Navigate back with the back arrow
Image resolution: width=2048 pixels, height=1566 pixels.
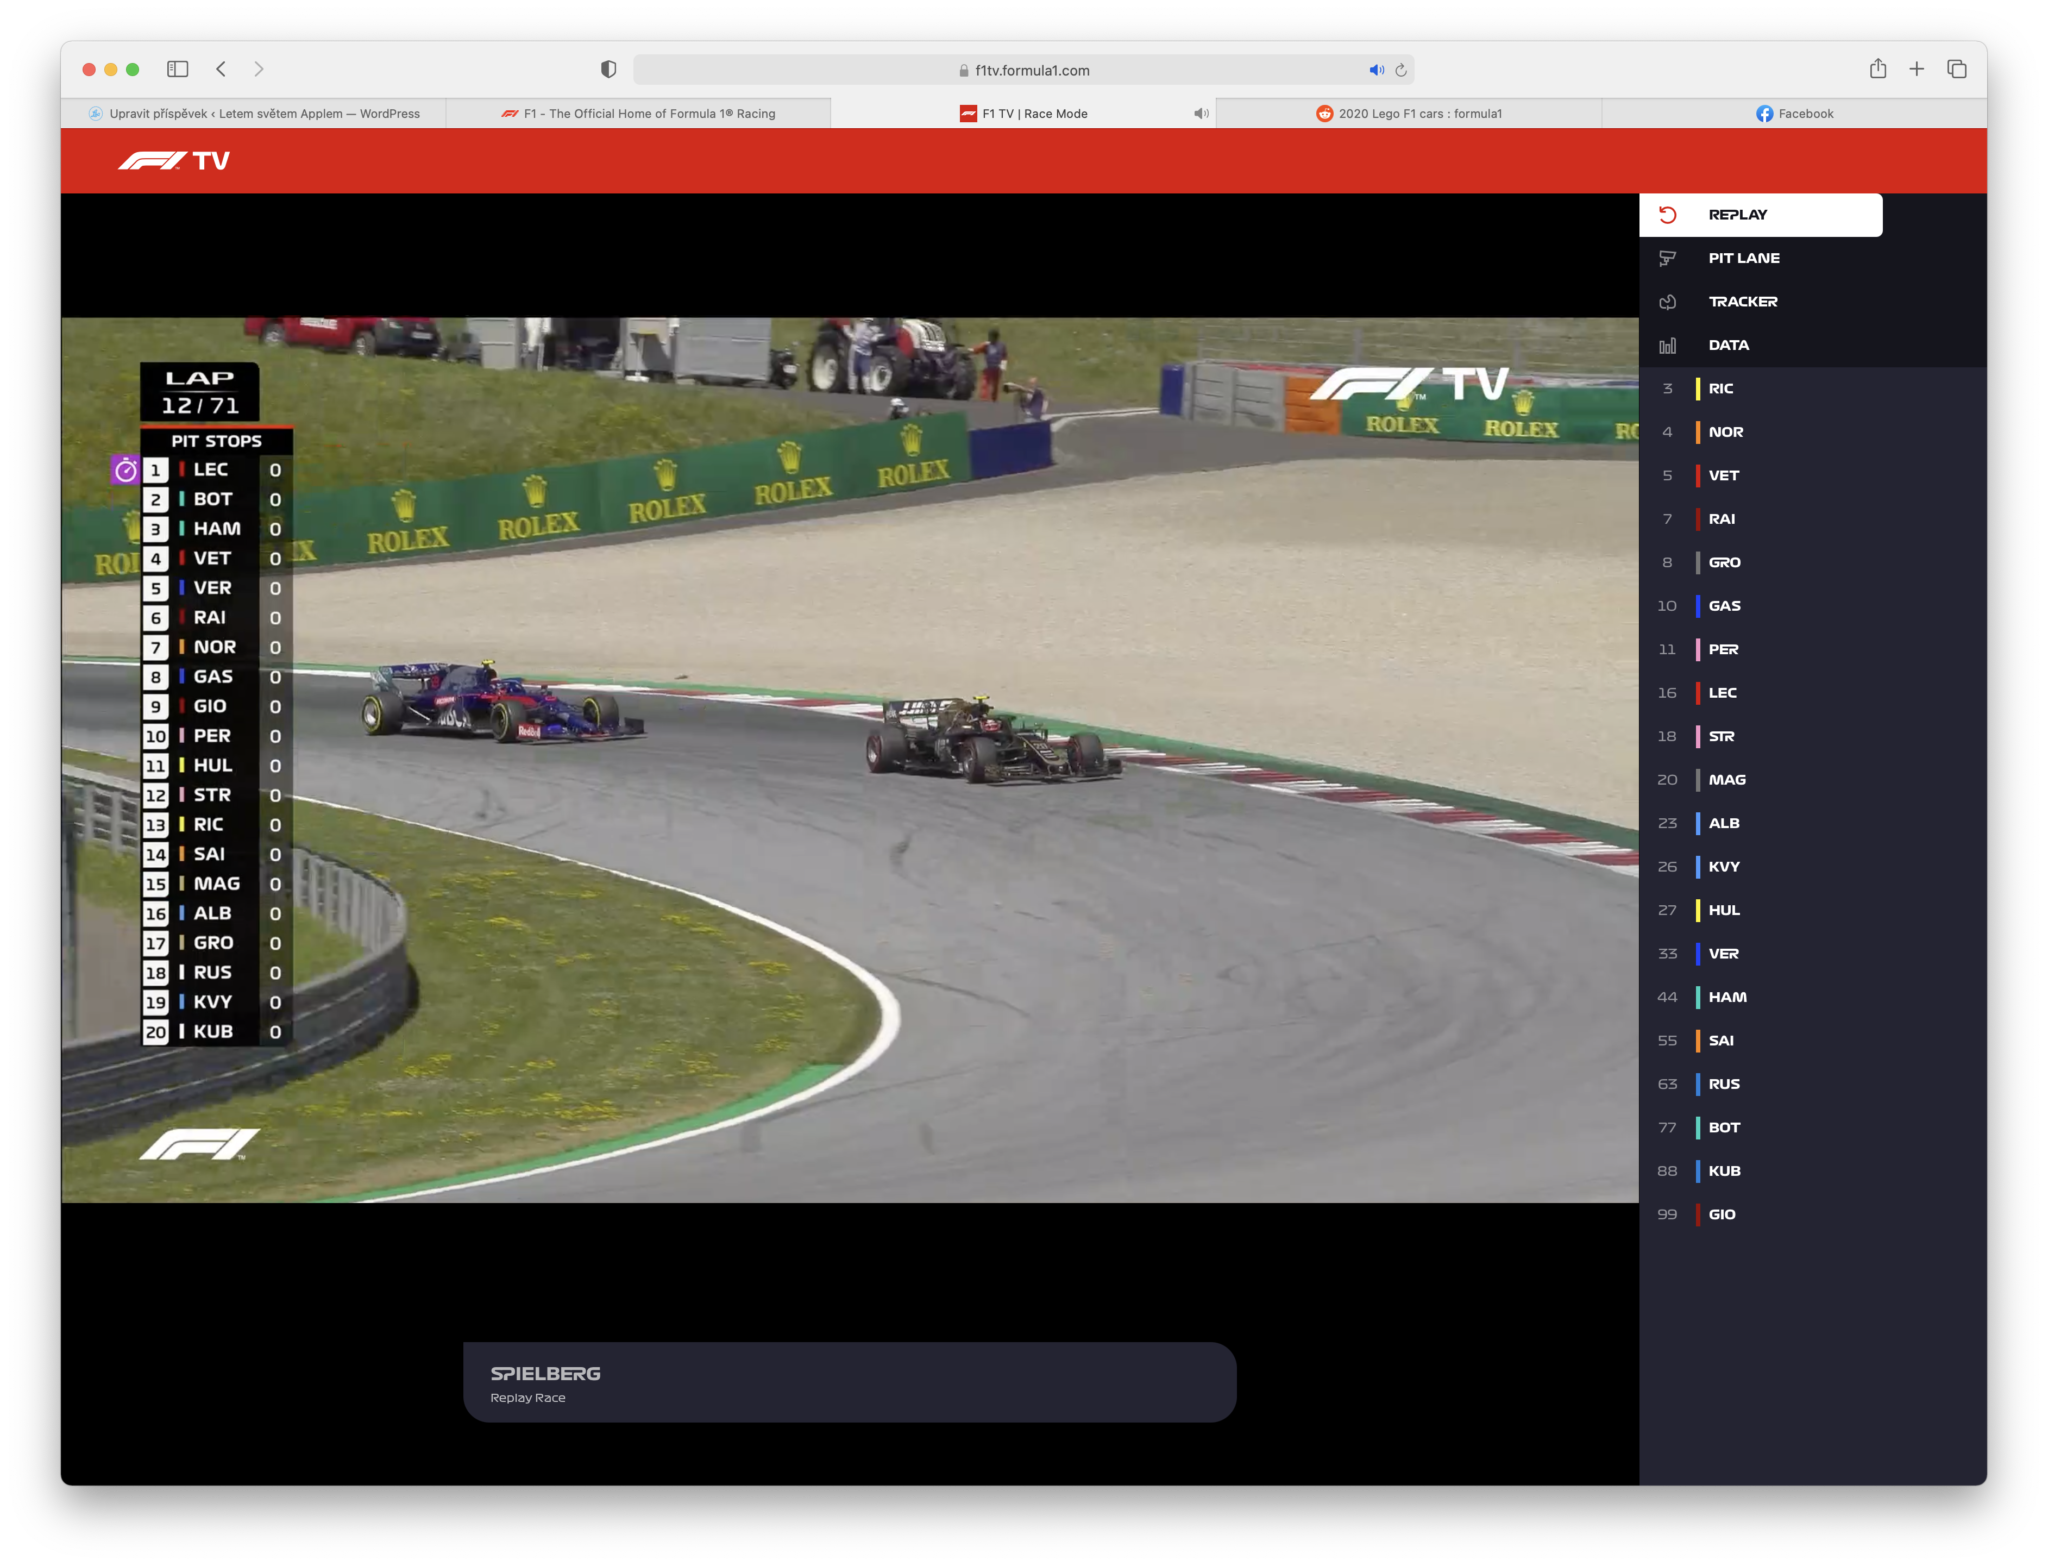pyautogui.click(x=222, y=69)
